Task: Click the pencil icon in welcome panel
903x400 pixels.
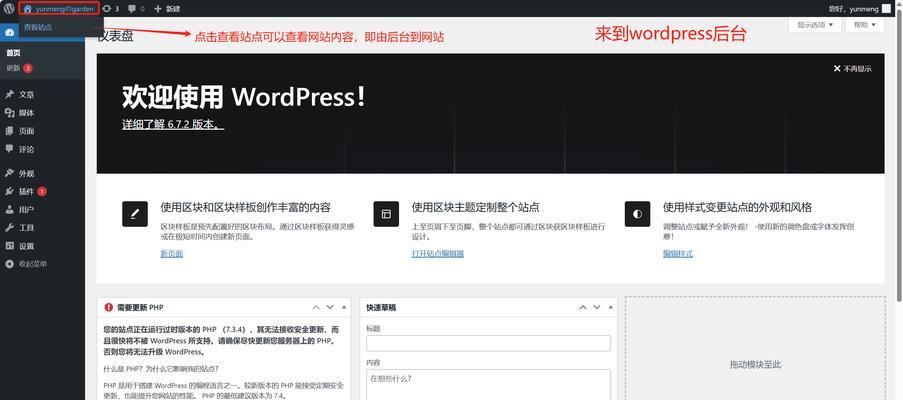Action: [135, 214]
